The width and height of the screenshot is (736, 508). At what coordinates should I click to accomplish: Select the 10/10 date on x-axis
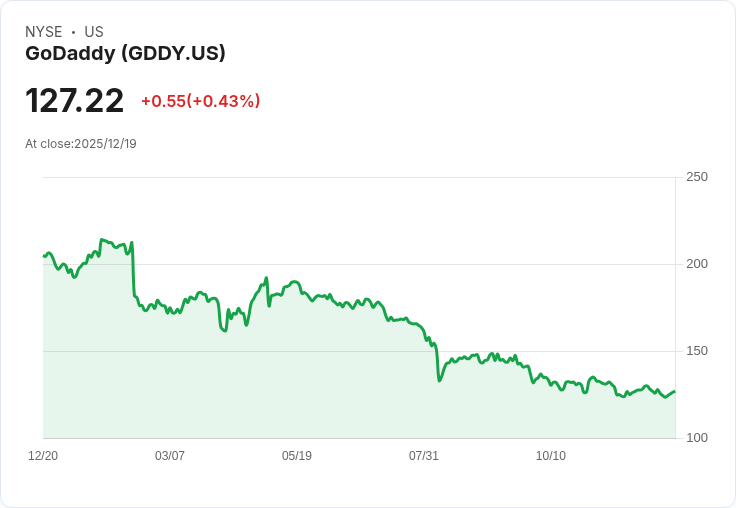pyautogui.click(x=551, y=456)
